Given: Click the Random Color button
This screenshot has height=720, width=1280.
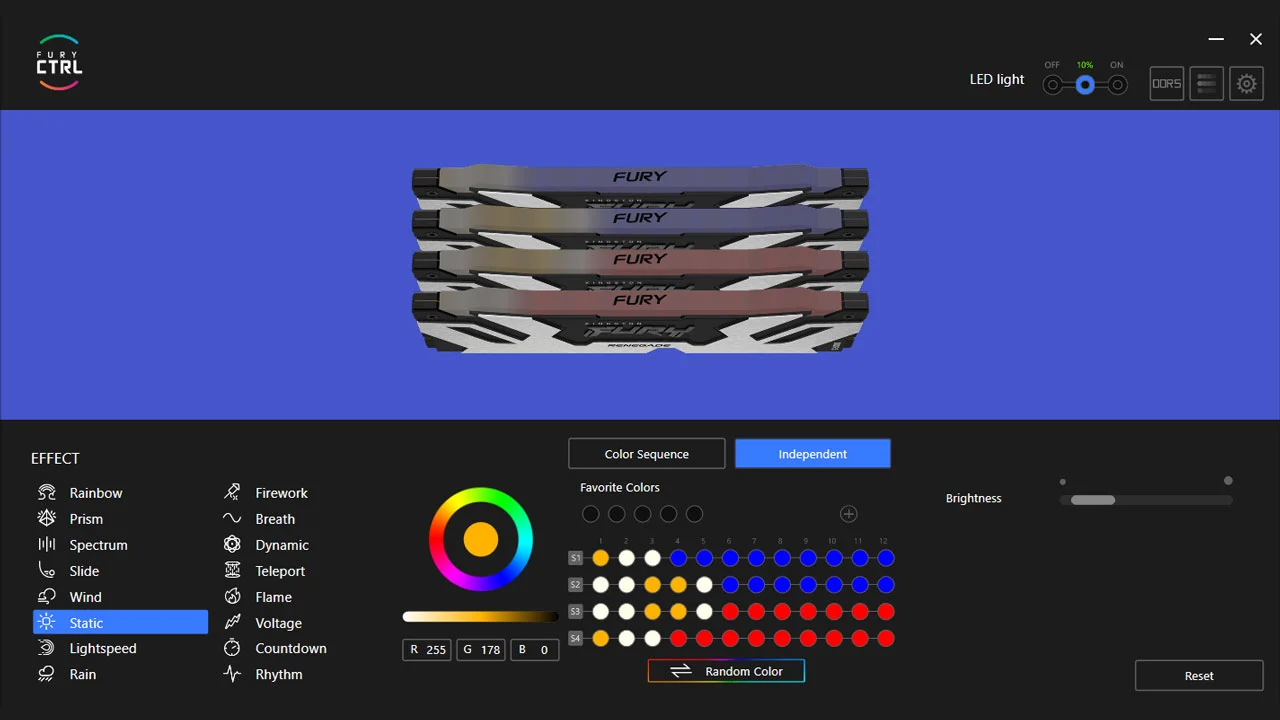Looking at the screenshot, I should [726, 671].
